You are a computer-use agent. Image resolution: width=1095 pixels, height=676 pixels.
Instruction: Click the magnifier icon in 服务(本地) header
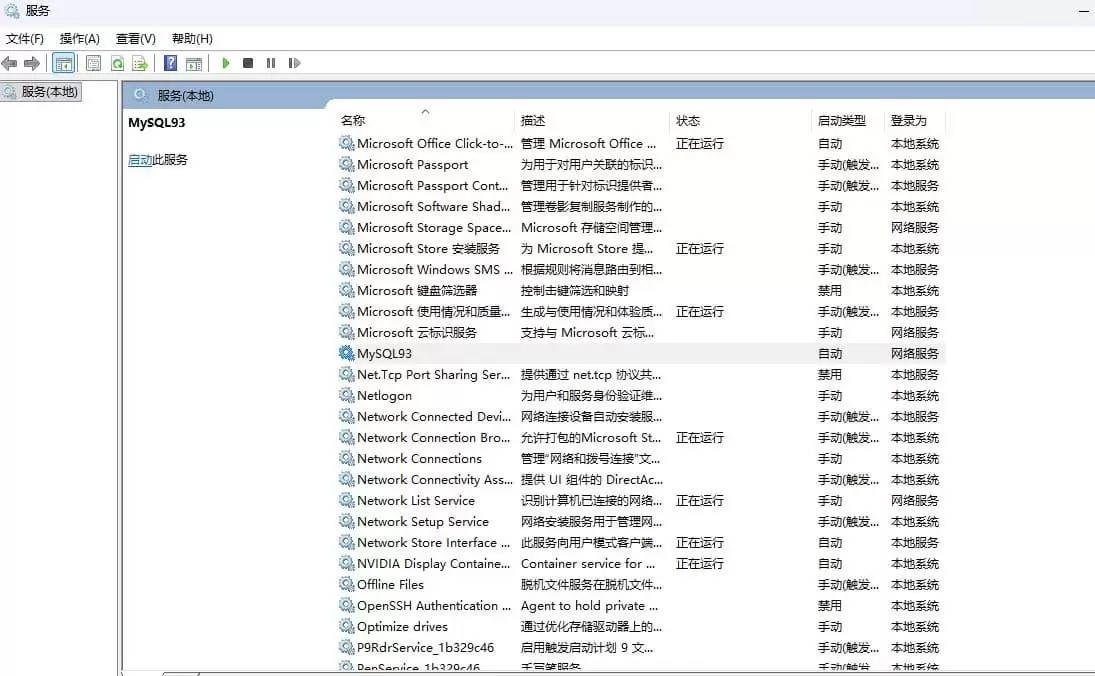pos(141,95)
